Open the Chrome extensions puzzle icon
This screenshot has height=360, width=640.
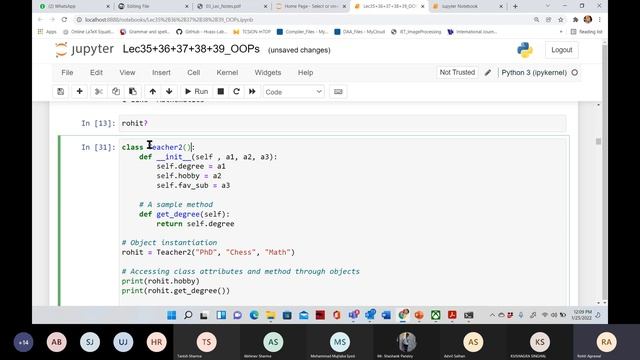coord(576,19)
